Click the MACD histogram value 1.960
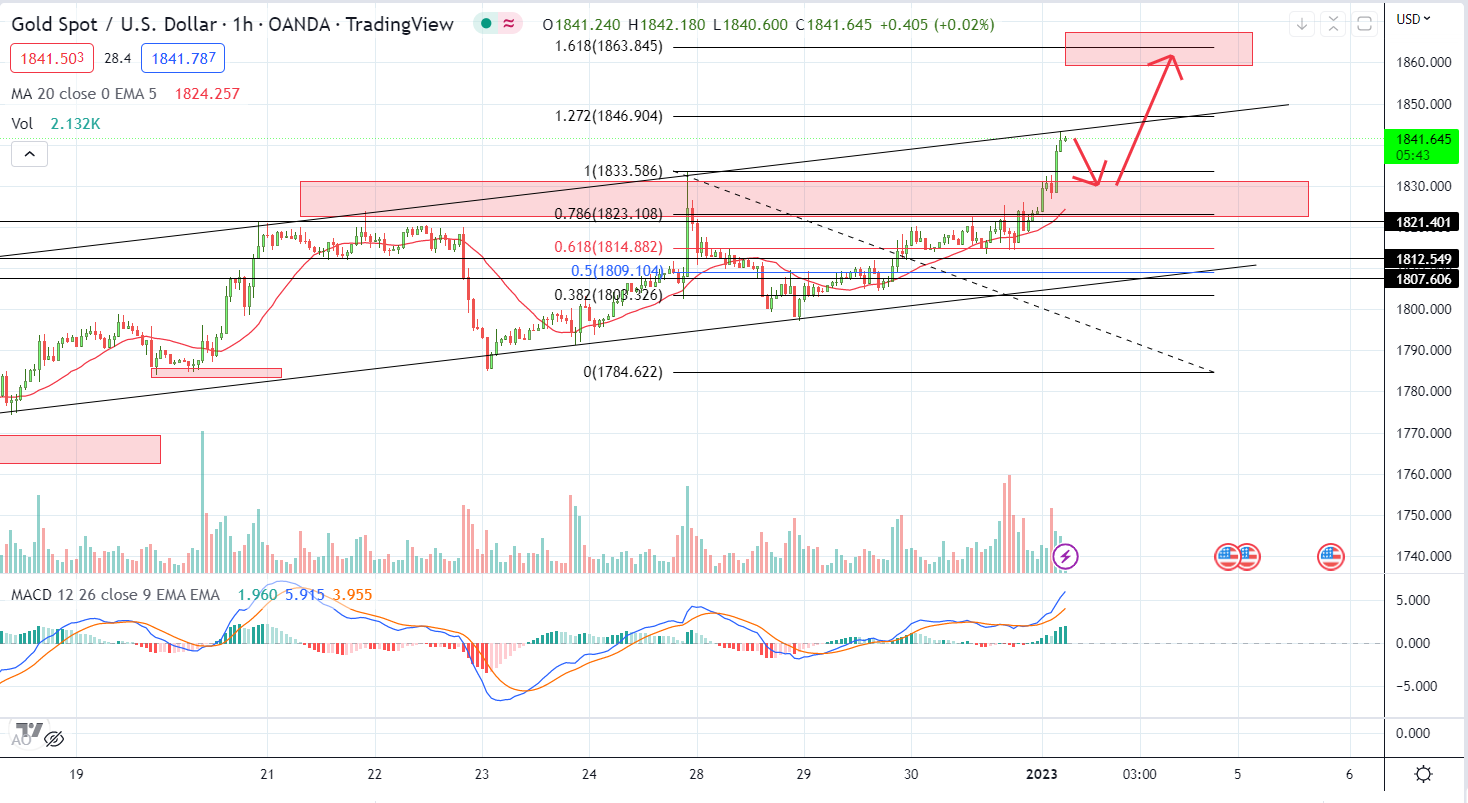This screenshot has width=1468, height=803. tap(257, 595)
